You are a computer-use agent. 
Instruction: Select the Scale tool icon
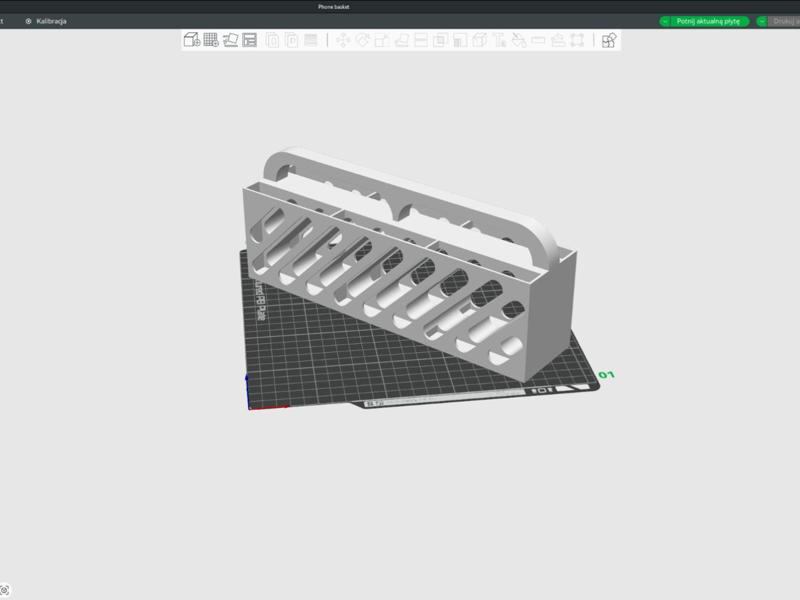point(382,40)
